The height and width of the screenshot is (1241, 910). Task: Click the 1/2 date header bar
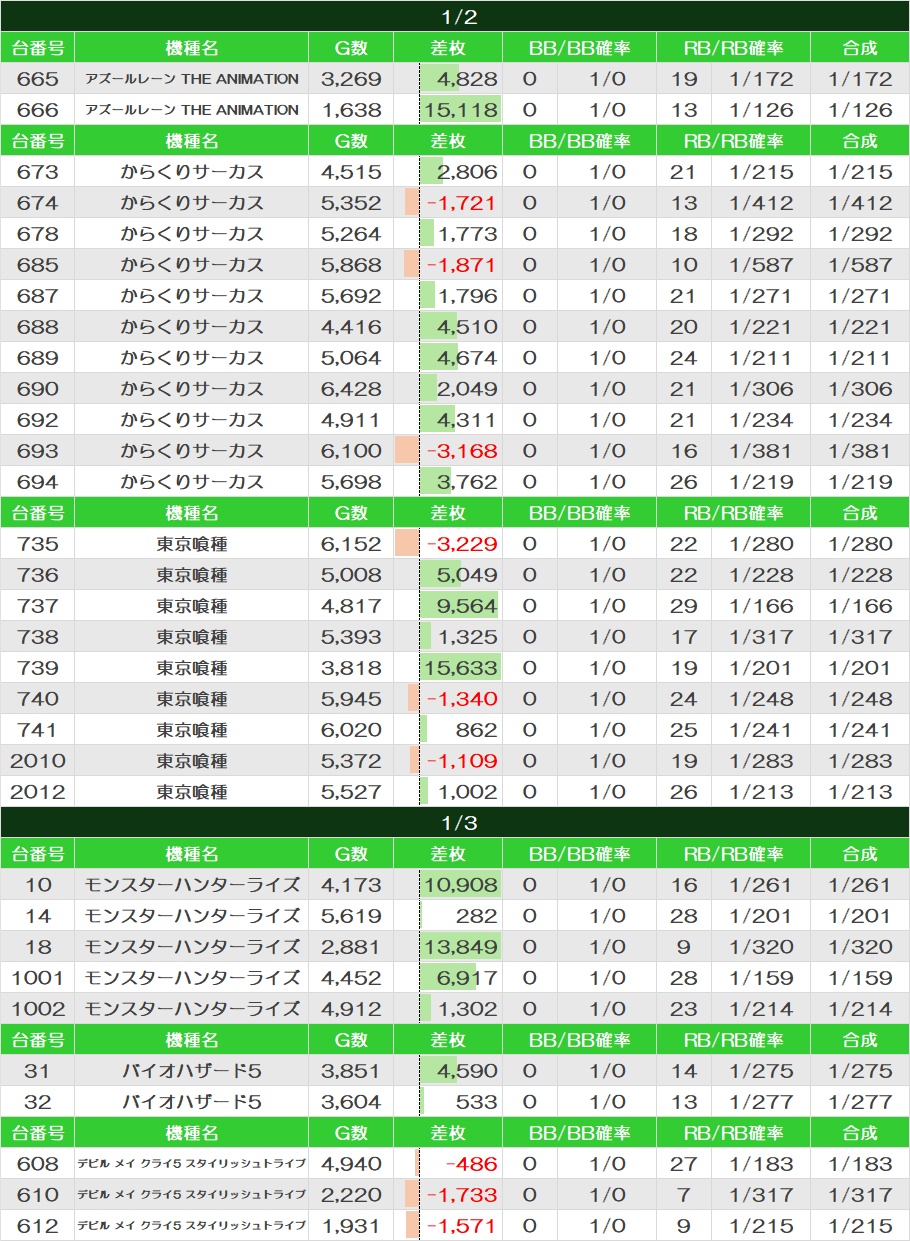coord(455,17)
